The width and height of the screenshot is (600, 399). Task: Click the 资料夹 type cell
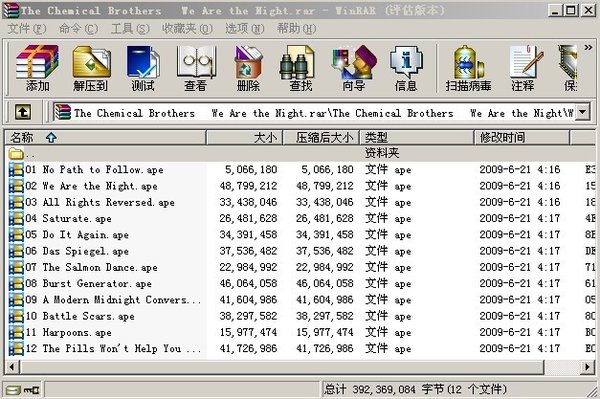pos(382,154)
